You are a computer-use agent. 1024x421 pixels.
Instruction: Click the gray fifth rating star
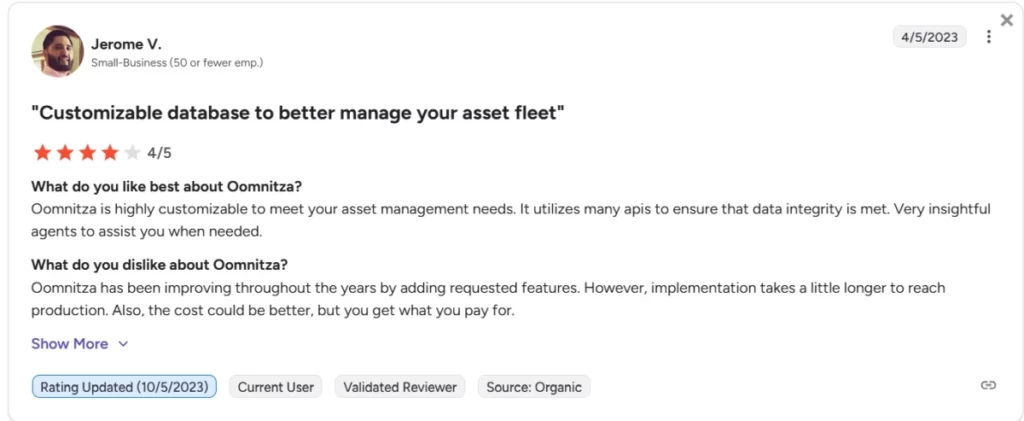point(132,153)
